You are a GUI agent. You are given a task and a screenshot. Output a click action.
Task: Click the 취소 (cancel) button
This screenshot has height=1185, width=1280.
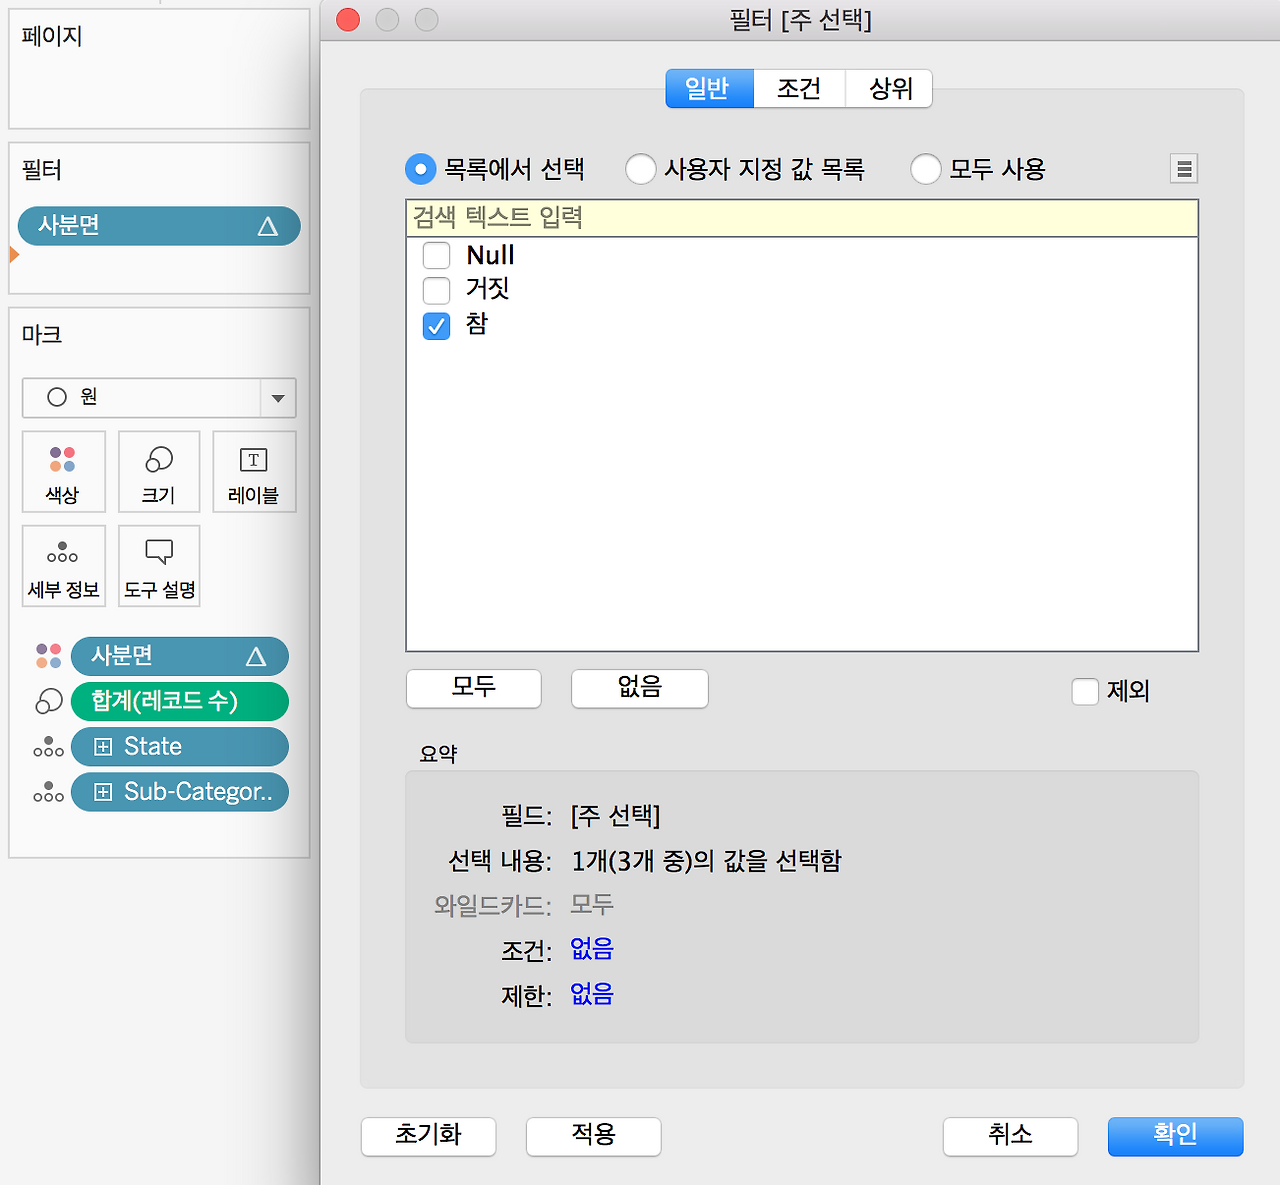pos(1010,1136)
